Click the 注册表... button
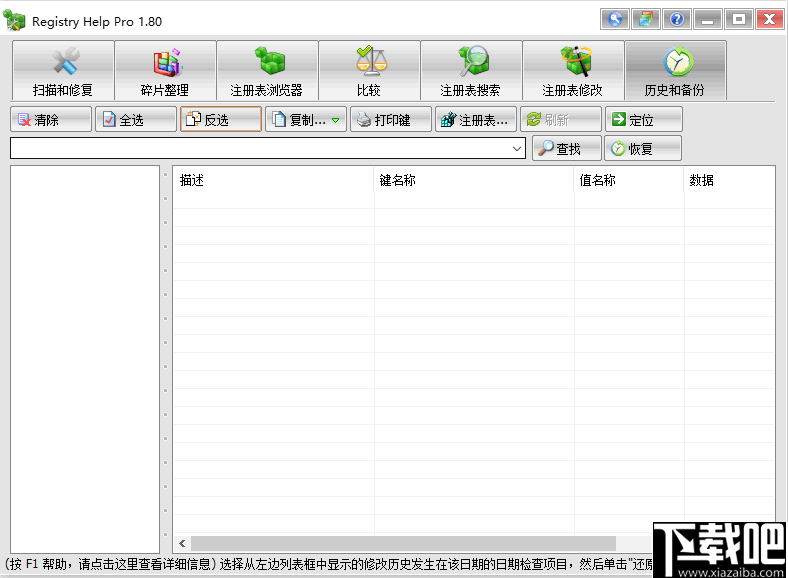This screenshot has height=578, width=788. point(475,120)
